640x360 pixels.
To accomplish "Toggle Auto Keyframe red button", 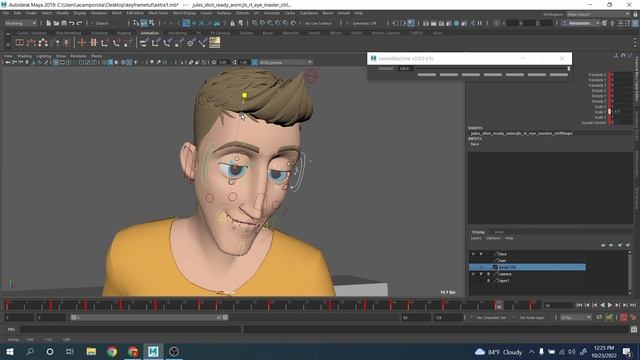I will pyautogui.click(x=624, y=318).
